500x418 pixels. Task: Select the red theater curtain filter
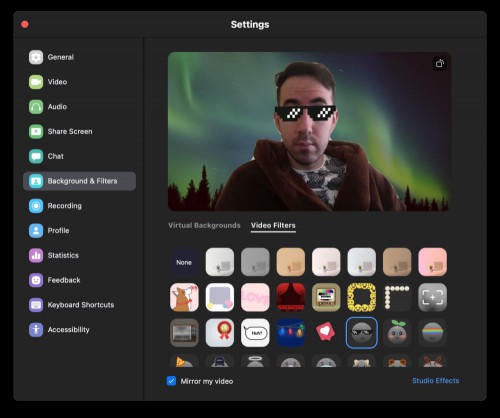291,297
